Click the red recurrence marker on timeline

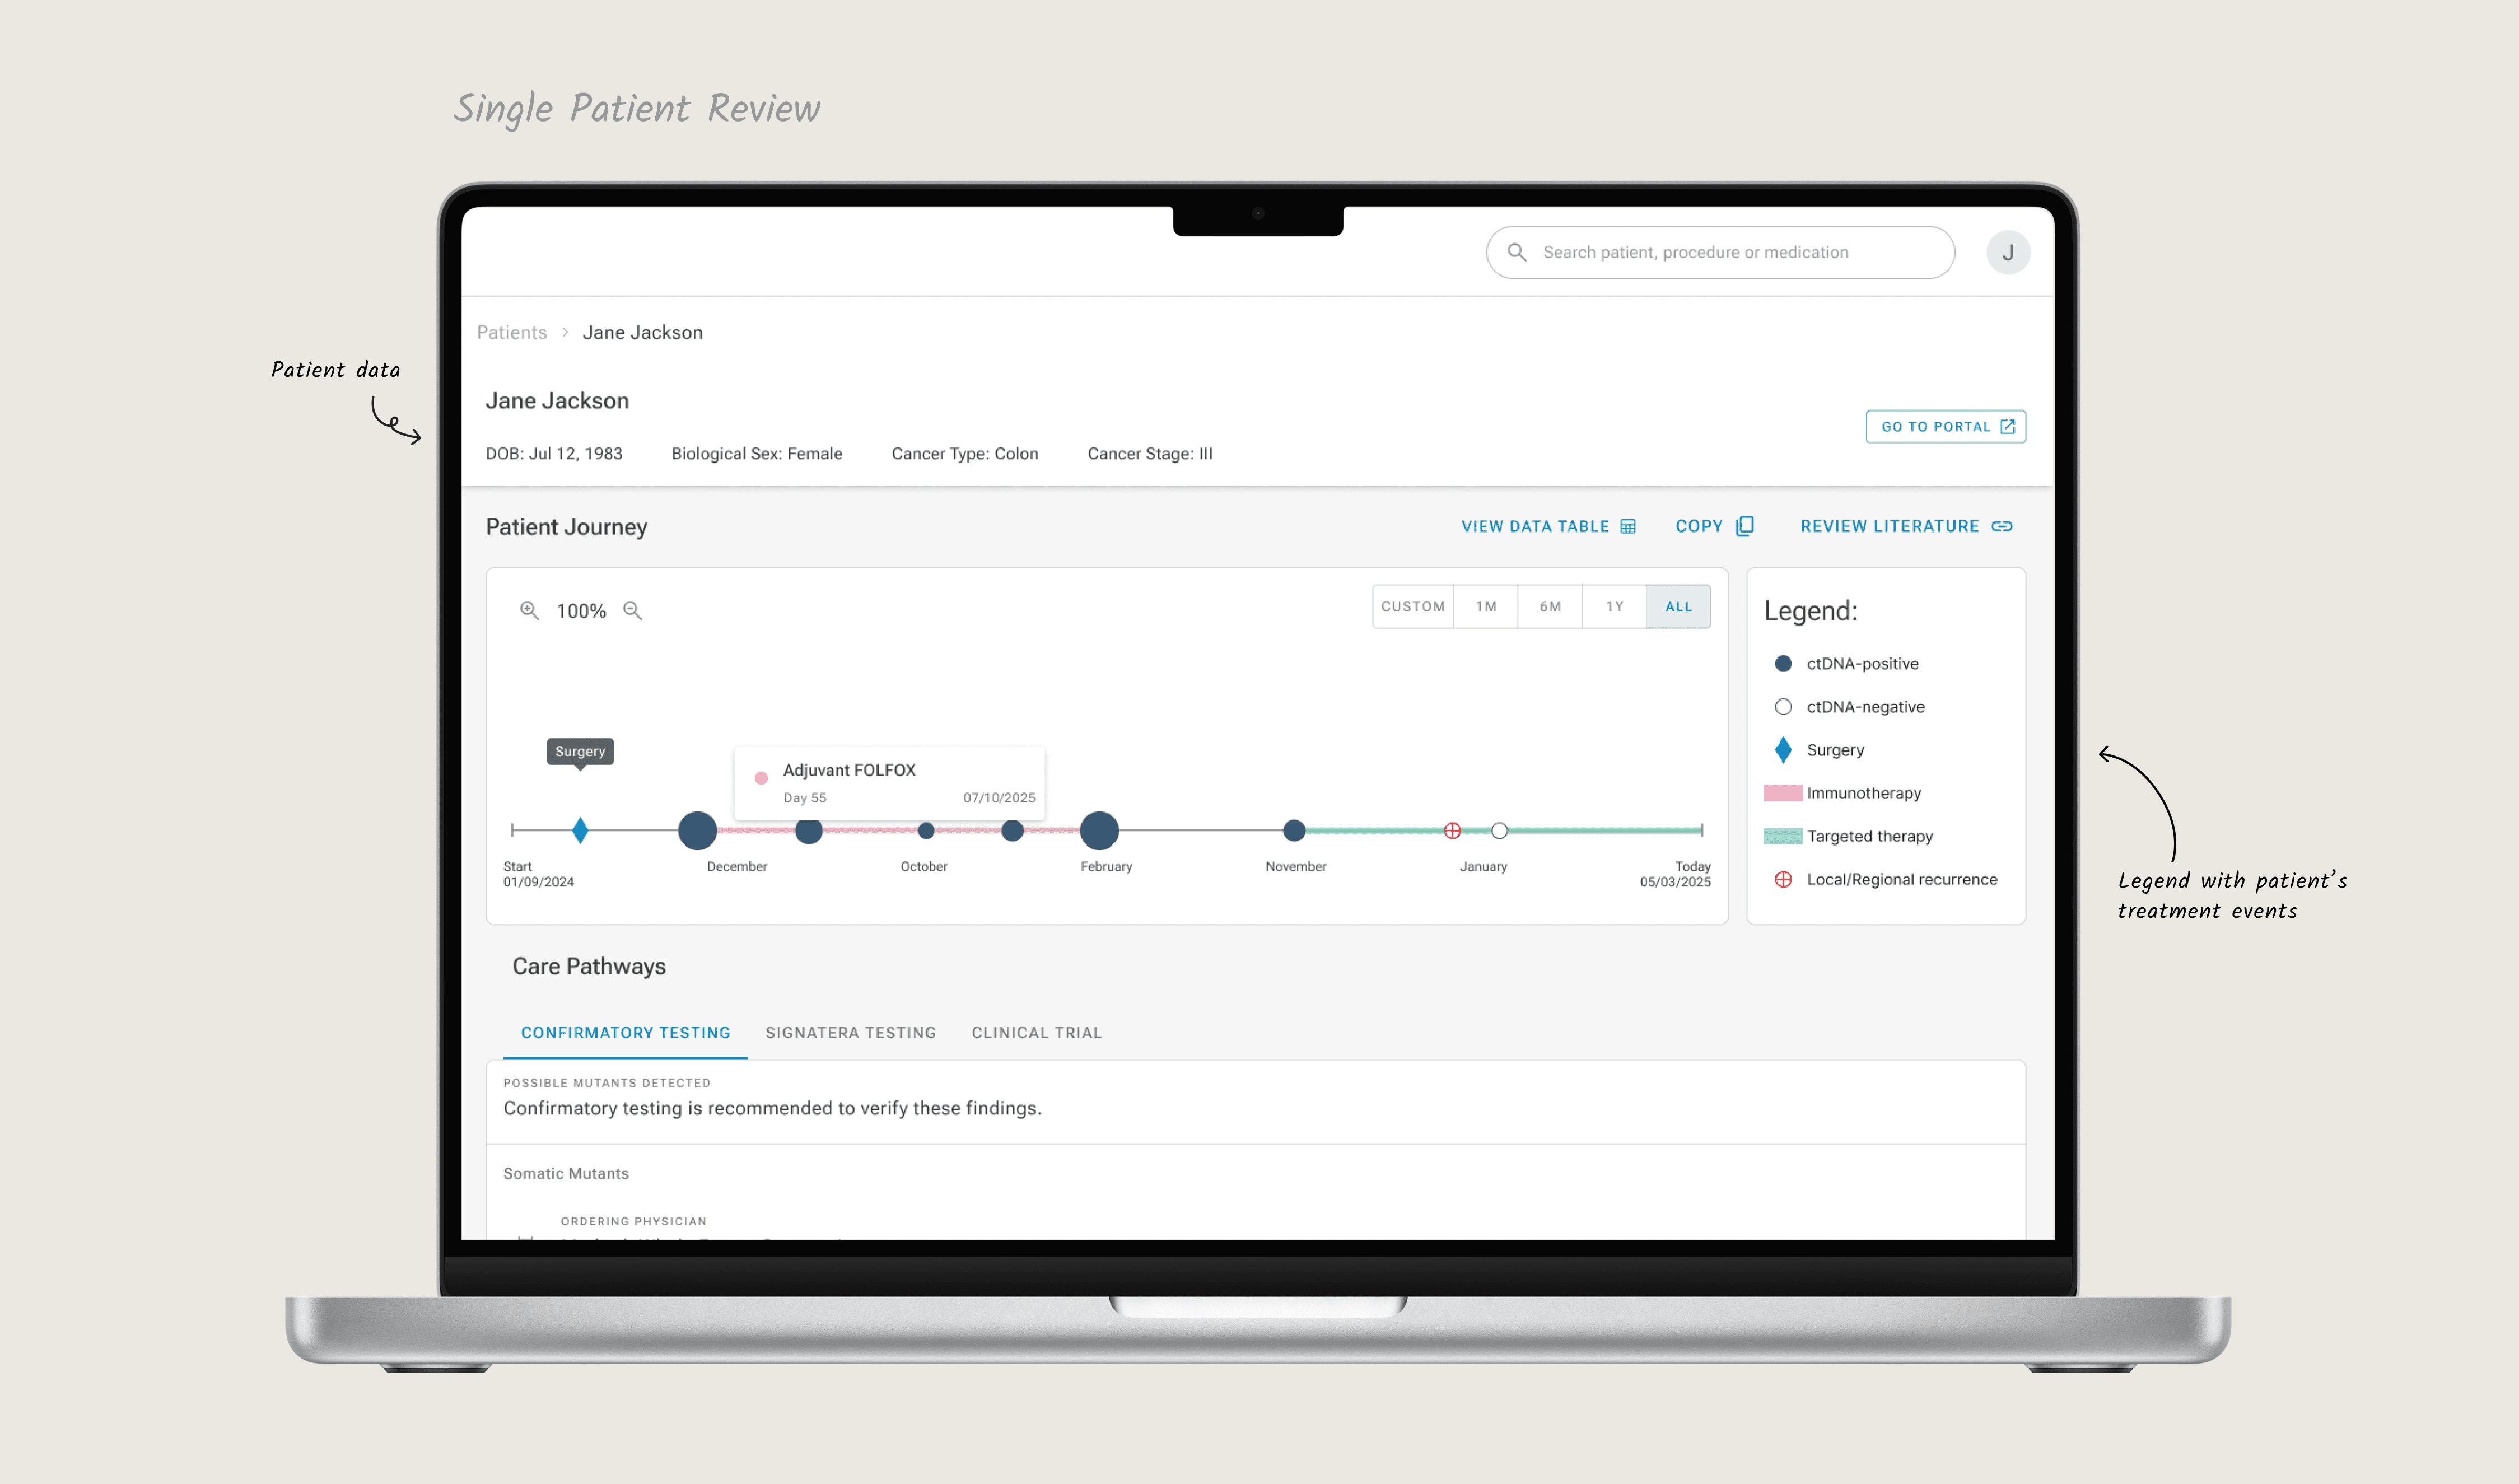pyautogui.click(x=1452, y=830)
